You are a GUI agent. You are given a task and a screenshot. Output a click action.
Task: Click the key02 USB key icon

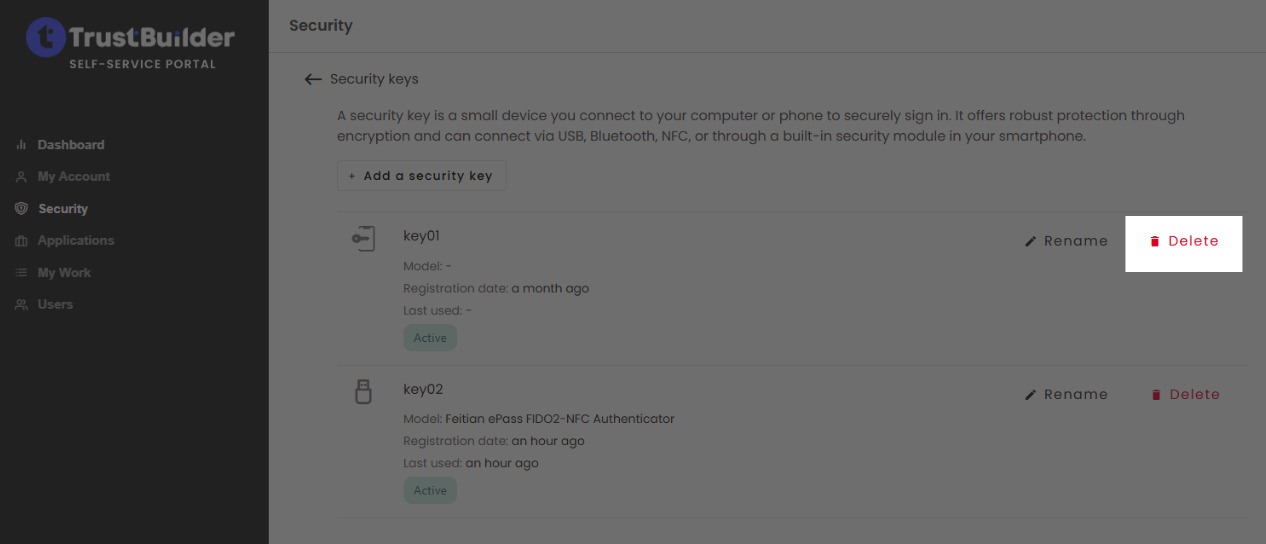[x=364, y=391]
